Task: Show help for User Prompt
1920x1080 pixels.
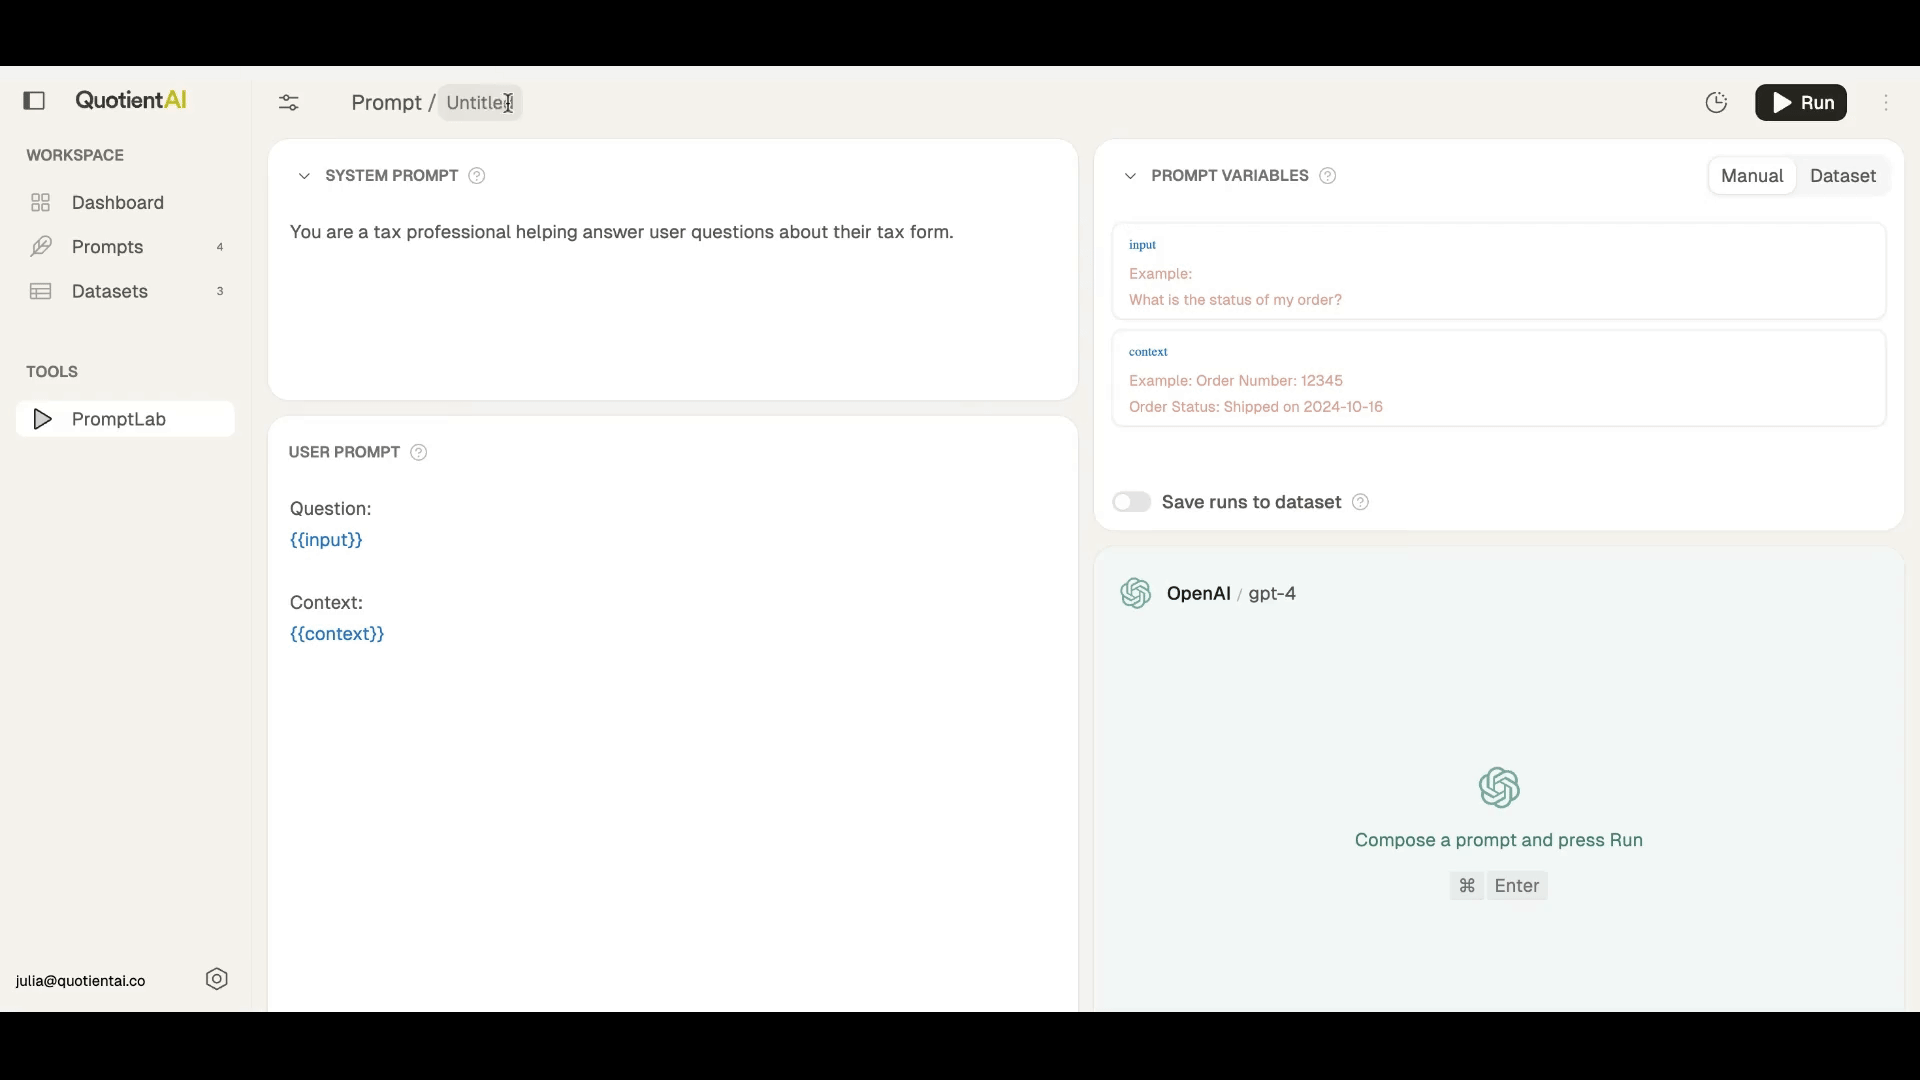Action: pos(420,454)
